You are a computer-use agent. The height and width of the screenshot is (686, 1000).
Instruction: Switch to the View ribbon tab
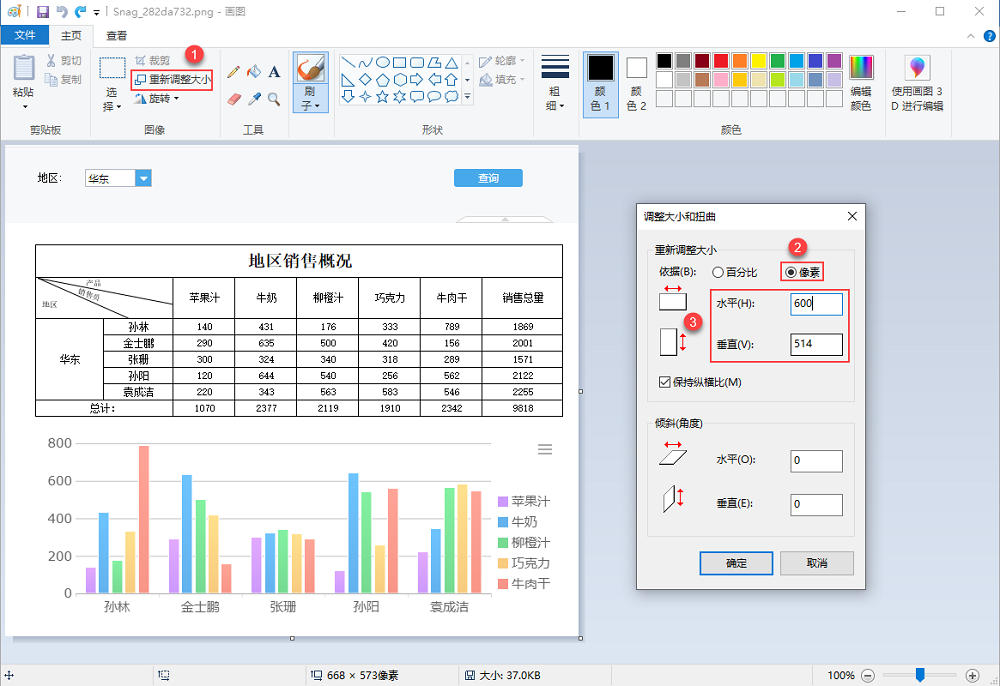pos(117,36)
